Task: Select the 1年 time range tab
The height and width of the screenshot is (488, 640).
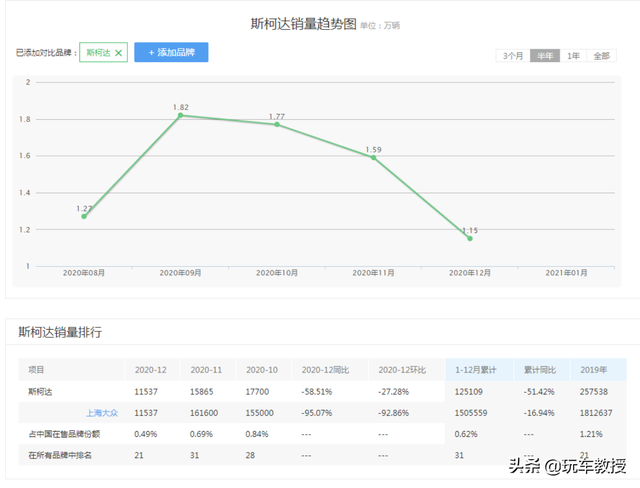Action: pos(573,56)
